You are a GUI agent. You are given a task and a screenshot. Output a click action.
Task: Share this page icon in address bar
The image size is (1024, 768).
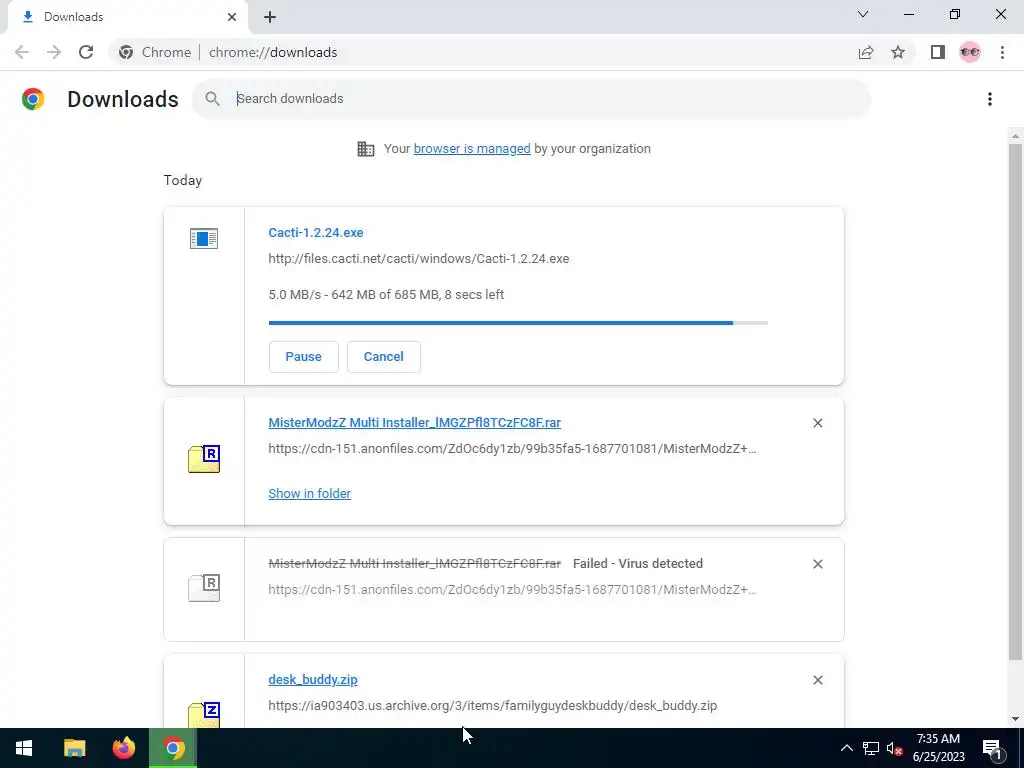coord(866,52)
